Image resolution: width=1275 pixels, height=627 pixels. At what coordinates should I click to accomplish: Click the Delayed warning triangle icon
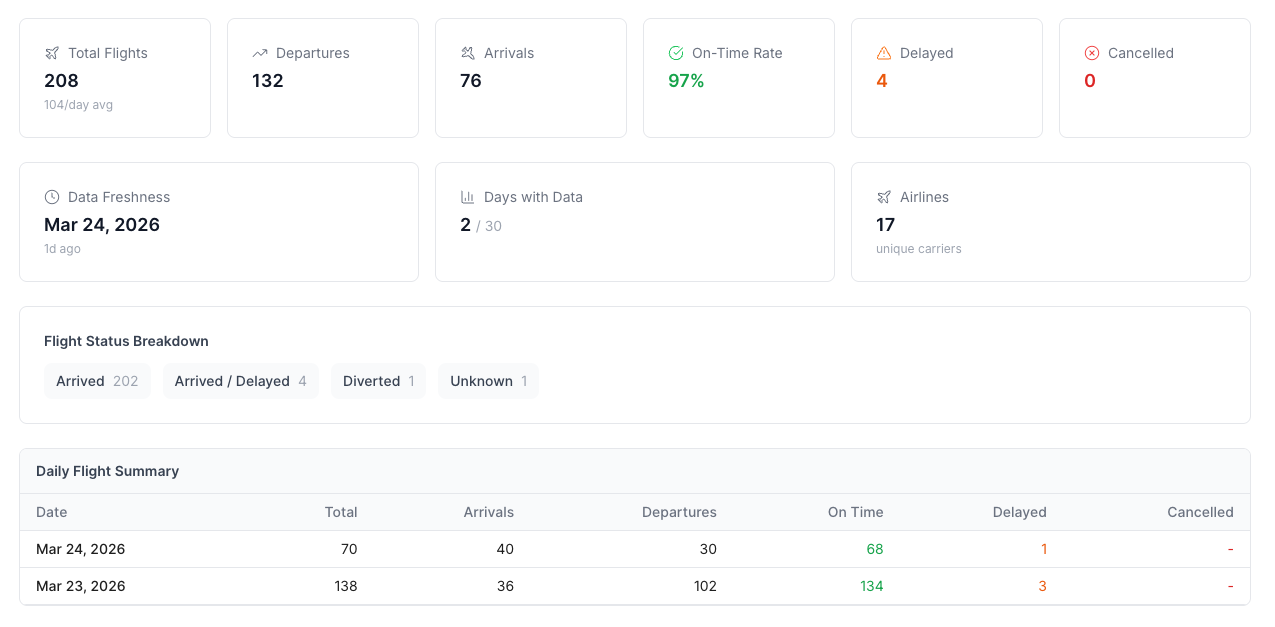click(884, 53)
